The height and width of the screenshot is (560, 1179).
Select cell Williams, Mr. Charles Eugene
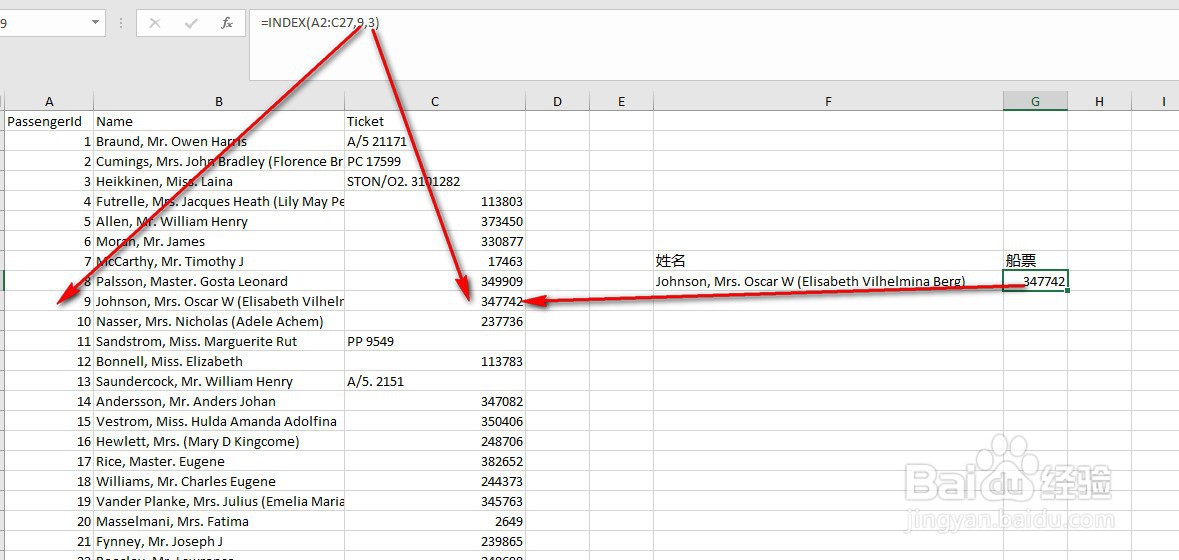click(x=219, y=481)
